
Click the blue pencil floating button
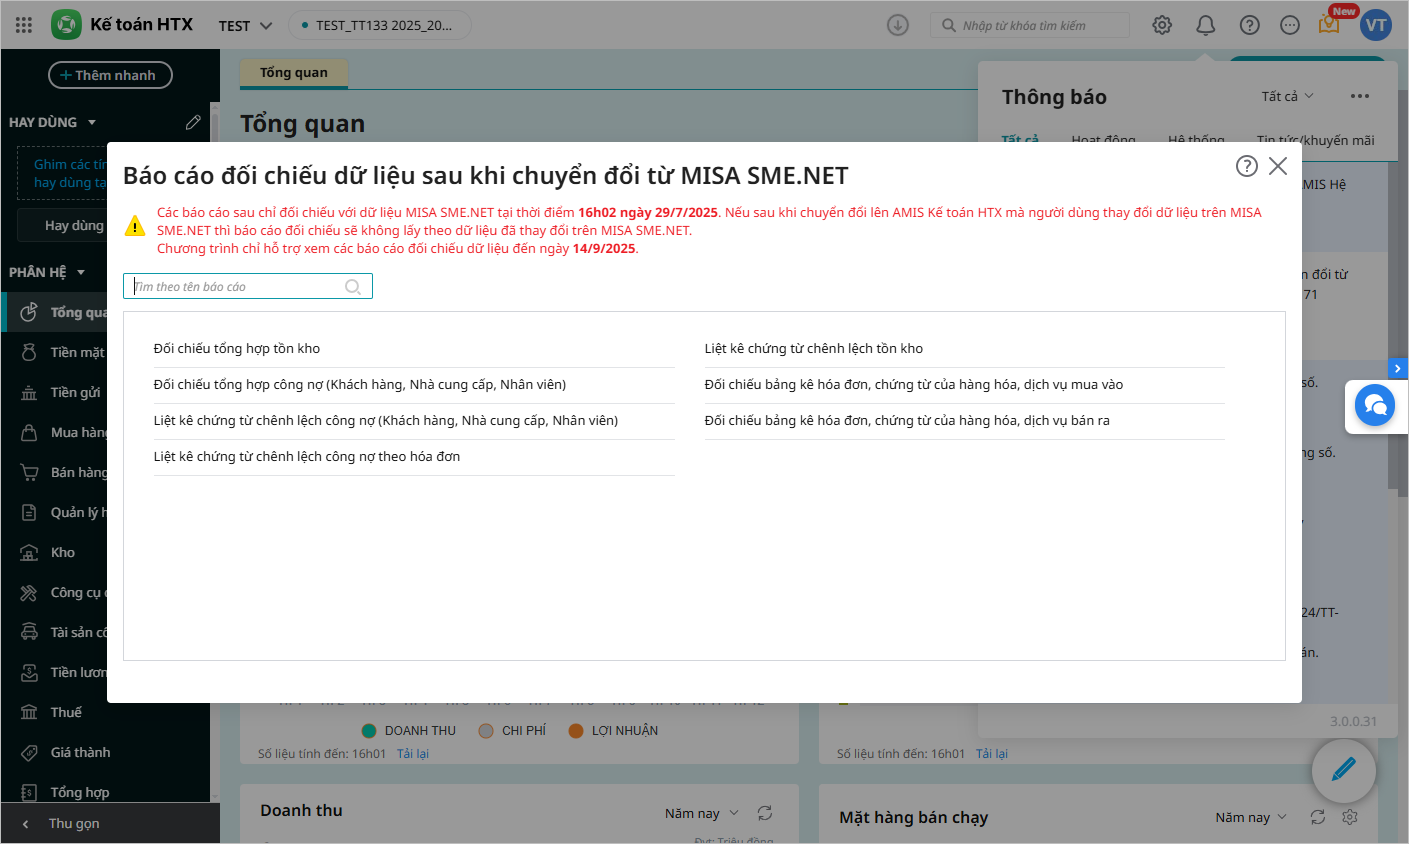[1343, 770]
